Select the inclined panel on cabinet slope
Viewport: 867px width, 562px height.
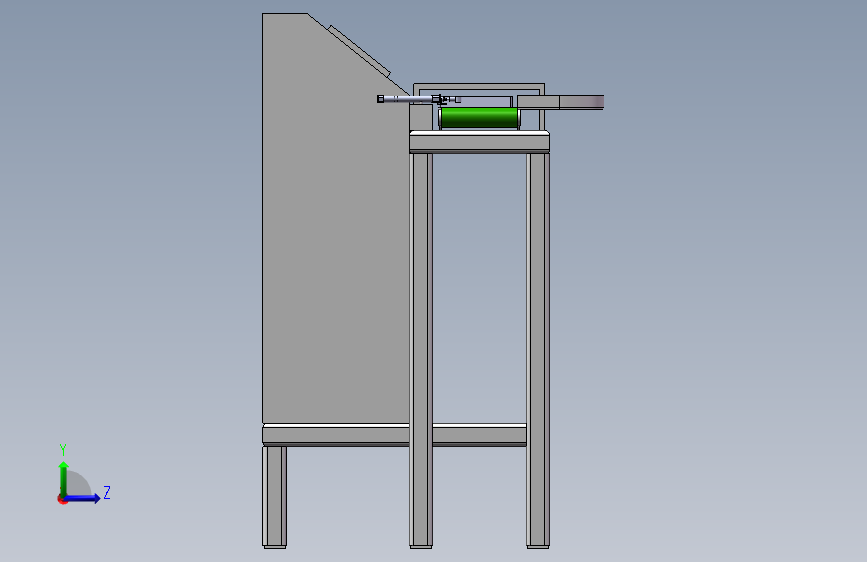tap(360, 51)
